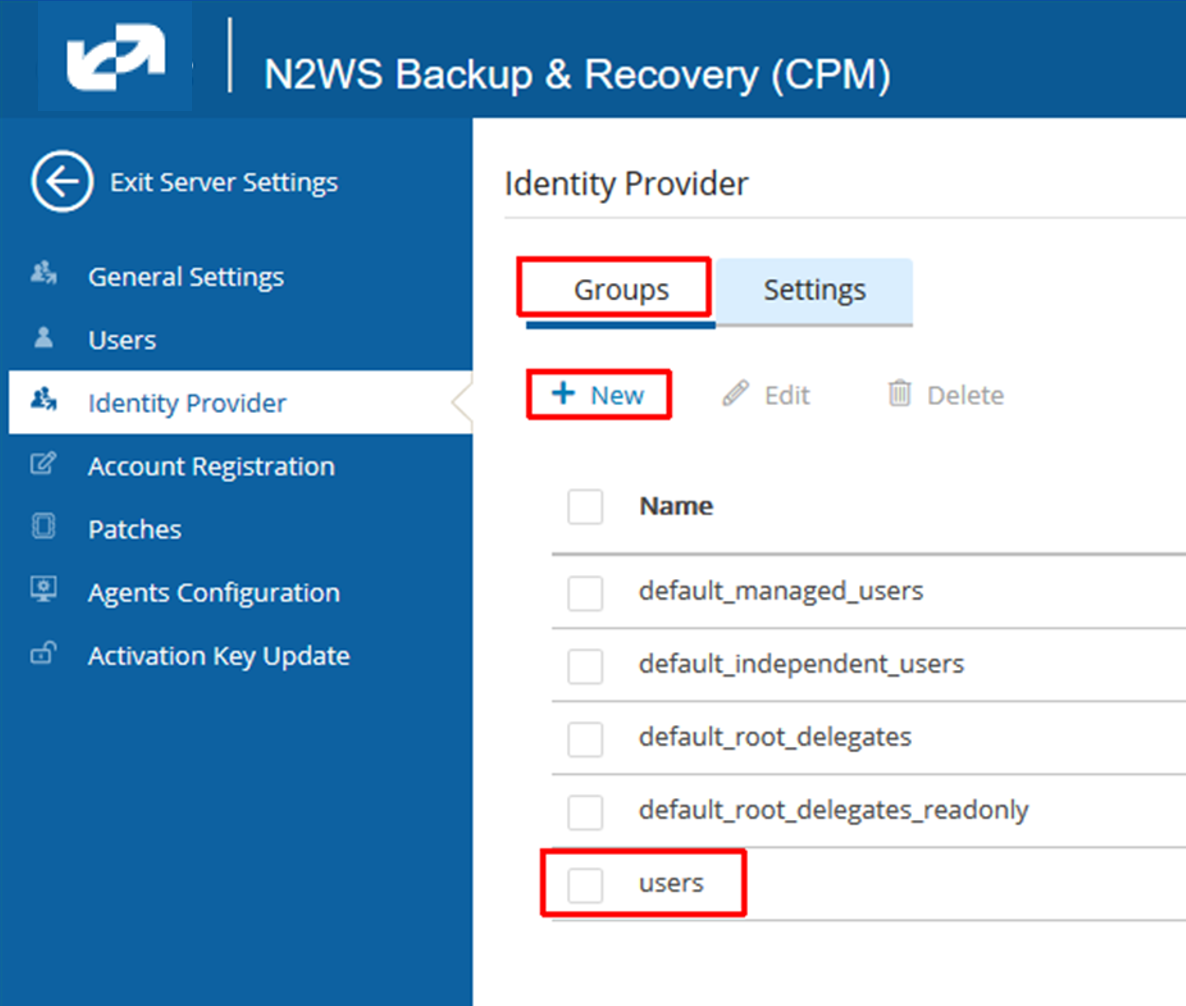This screenshot has width=1186, height=1006.
Task: Click the Account Registration pencil icon
Action: pos(43,463)
